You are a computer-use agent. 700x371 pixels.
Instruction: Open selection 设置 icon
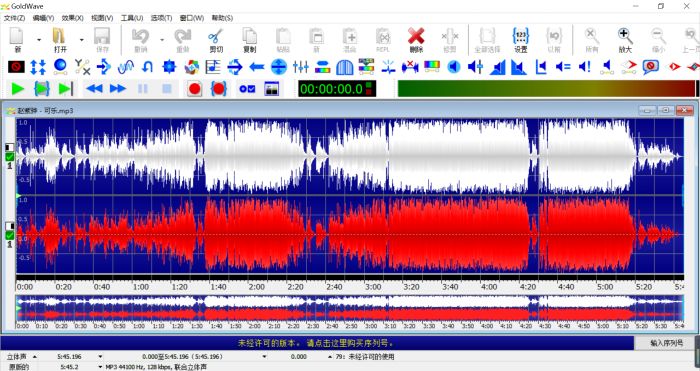(521, 40)
